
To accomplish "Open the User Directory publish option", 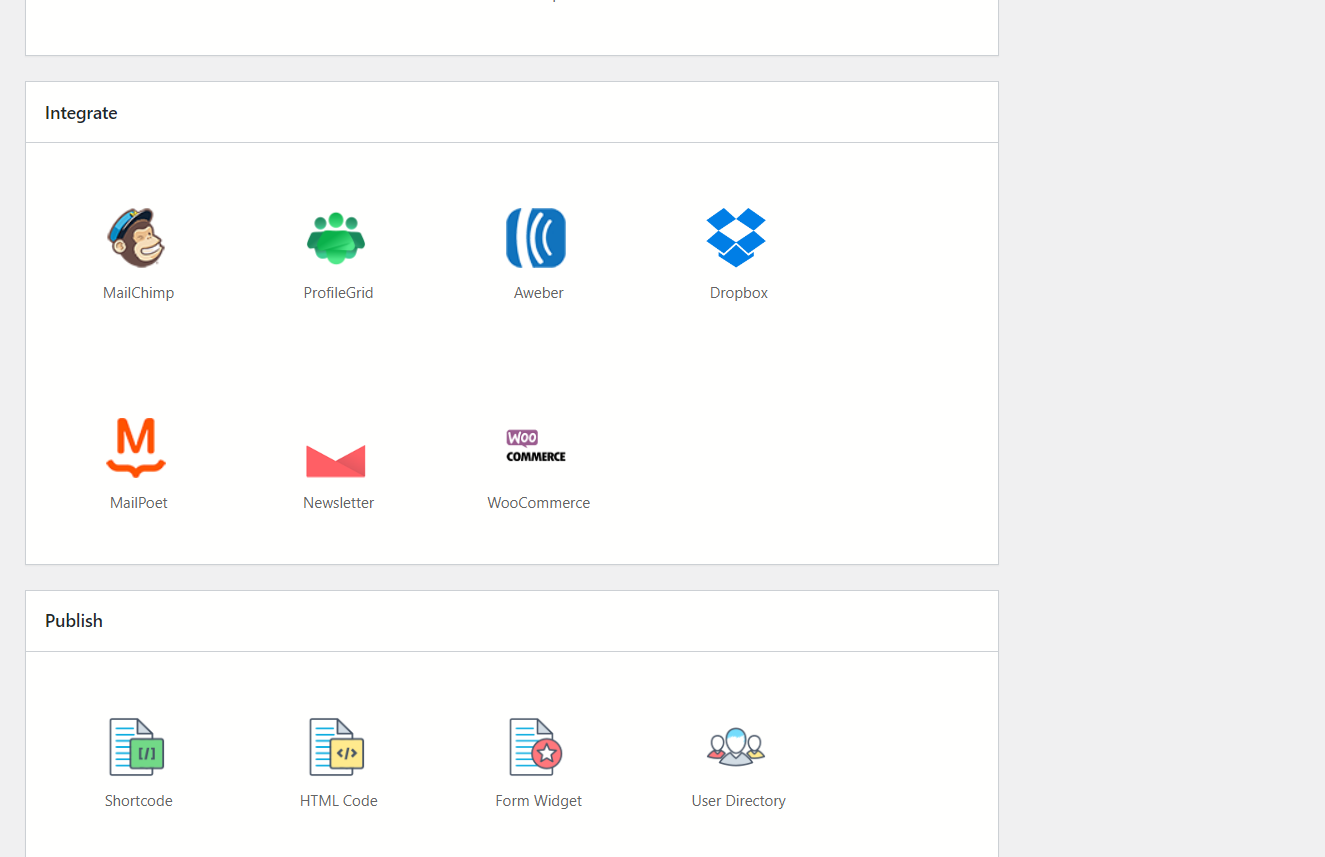I will (x=737, y=746).
